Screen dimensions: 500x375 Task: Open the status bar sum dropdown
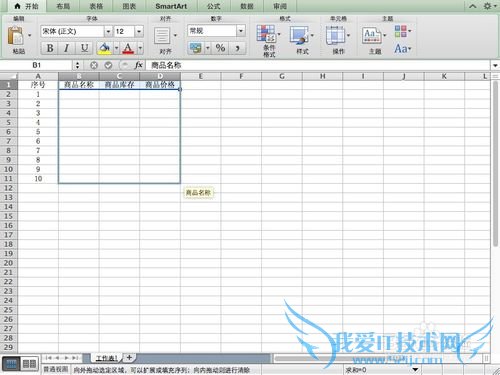(x=415, y=369)
